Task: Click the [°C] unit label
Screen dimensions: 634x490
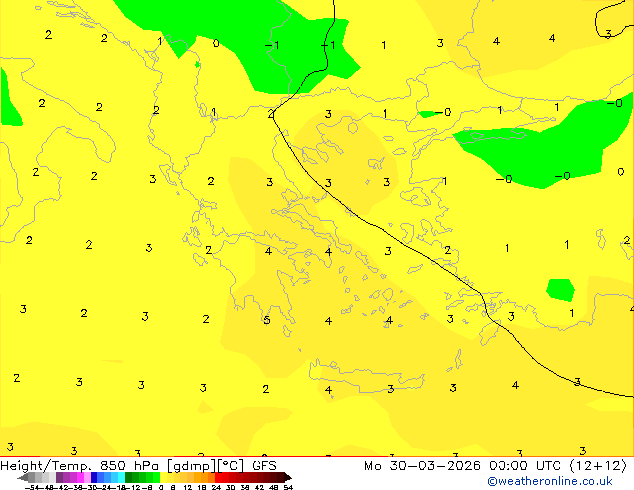Action: tap(228, 465)
